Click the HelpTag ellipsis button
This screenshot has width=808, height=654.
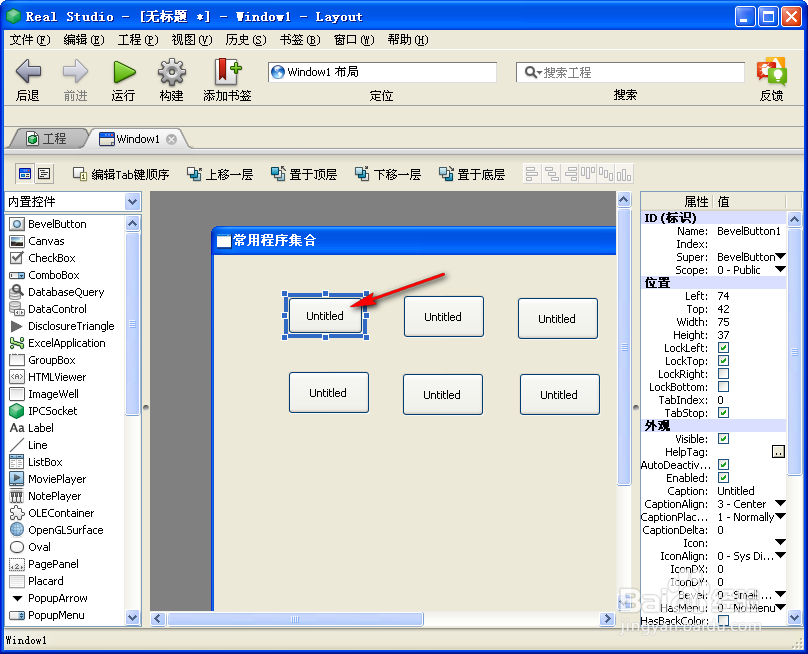point(778,452)
